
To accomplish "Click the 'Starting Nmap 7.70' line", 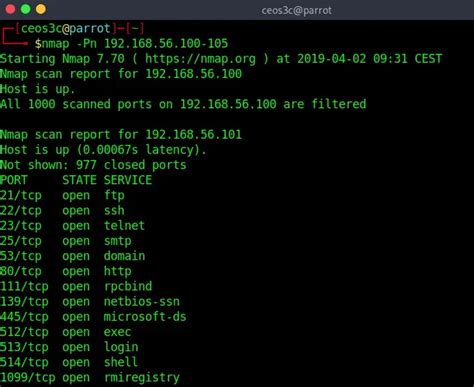I will click(x=221, y=59).
